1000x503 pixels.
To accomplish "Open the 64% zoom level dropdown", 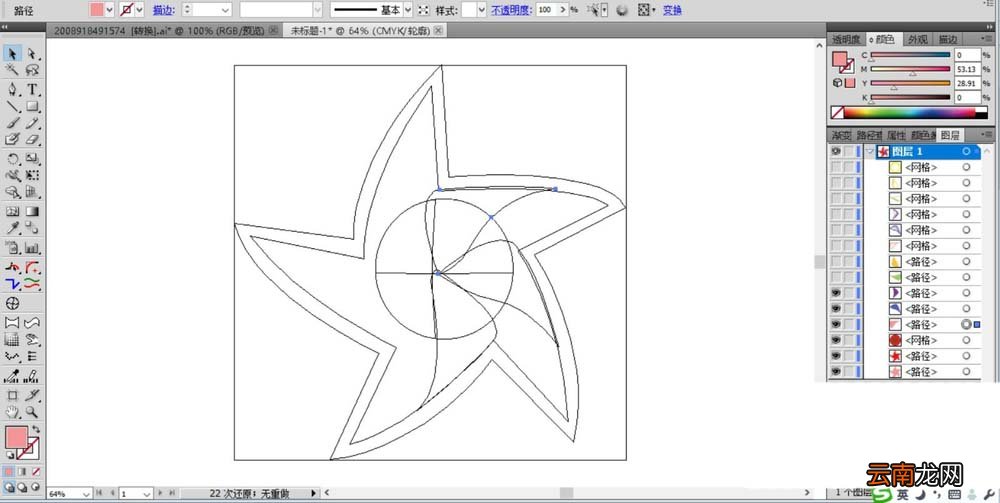I will pyautogui.click(x=86, y=494).
